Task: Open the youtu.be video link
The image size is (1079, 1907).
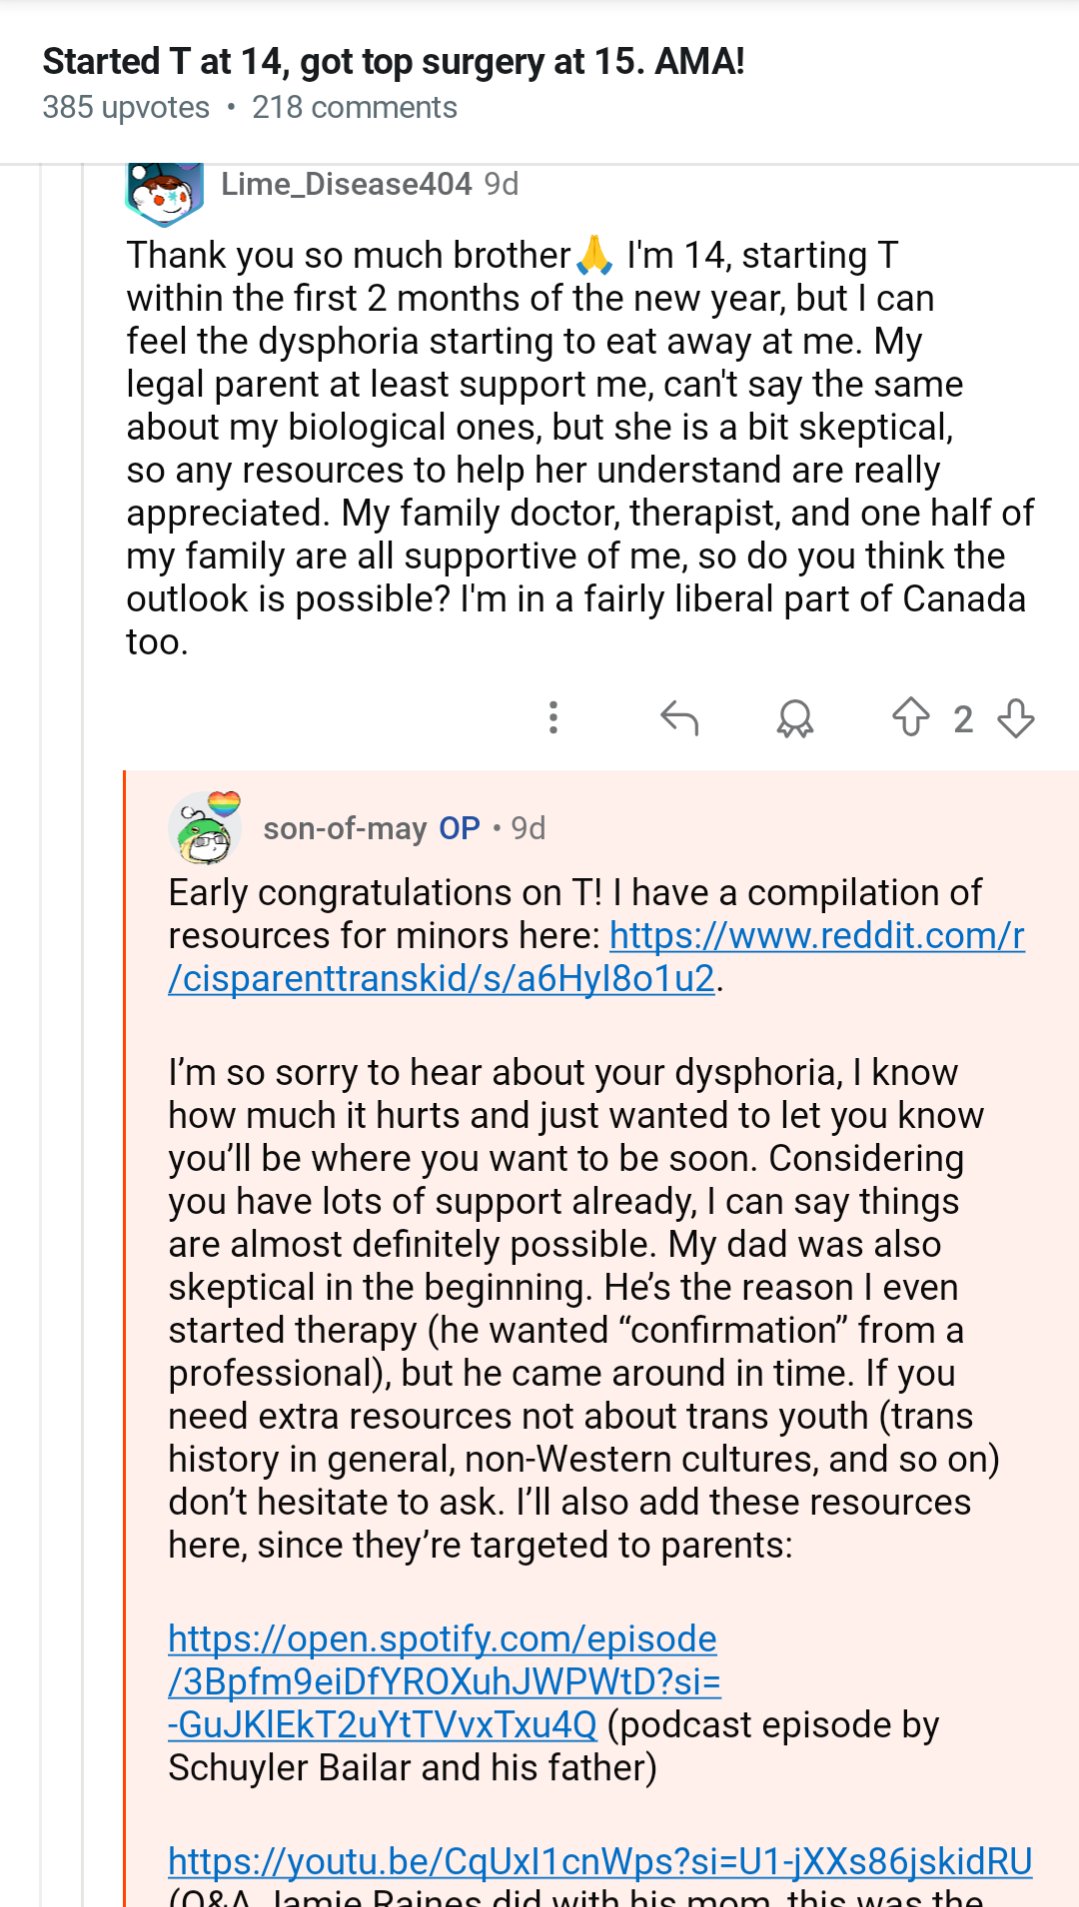Action: [600, 1861]
